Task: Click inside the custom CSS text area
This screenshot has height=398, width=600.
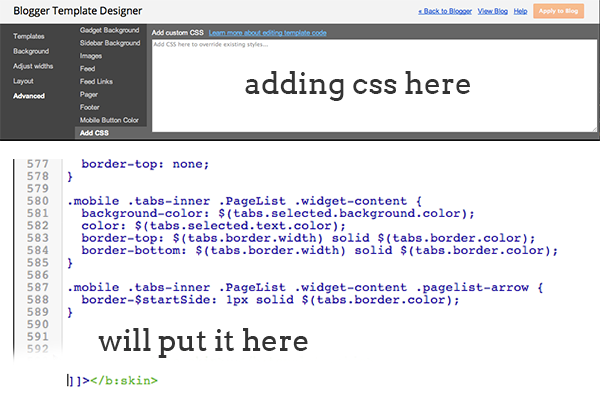Action: (x=374, y=86)
